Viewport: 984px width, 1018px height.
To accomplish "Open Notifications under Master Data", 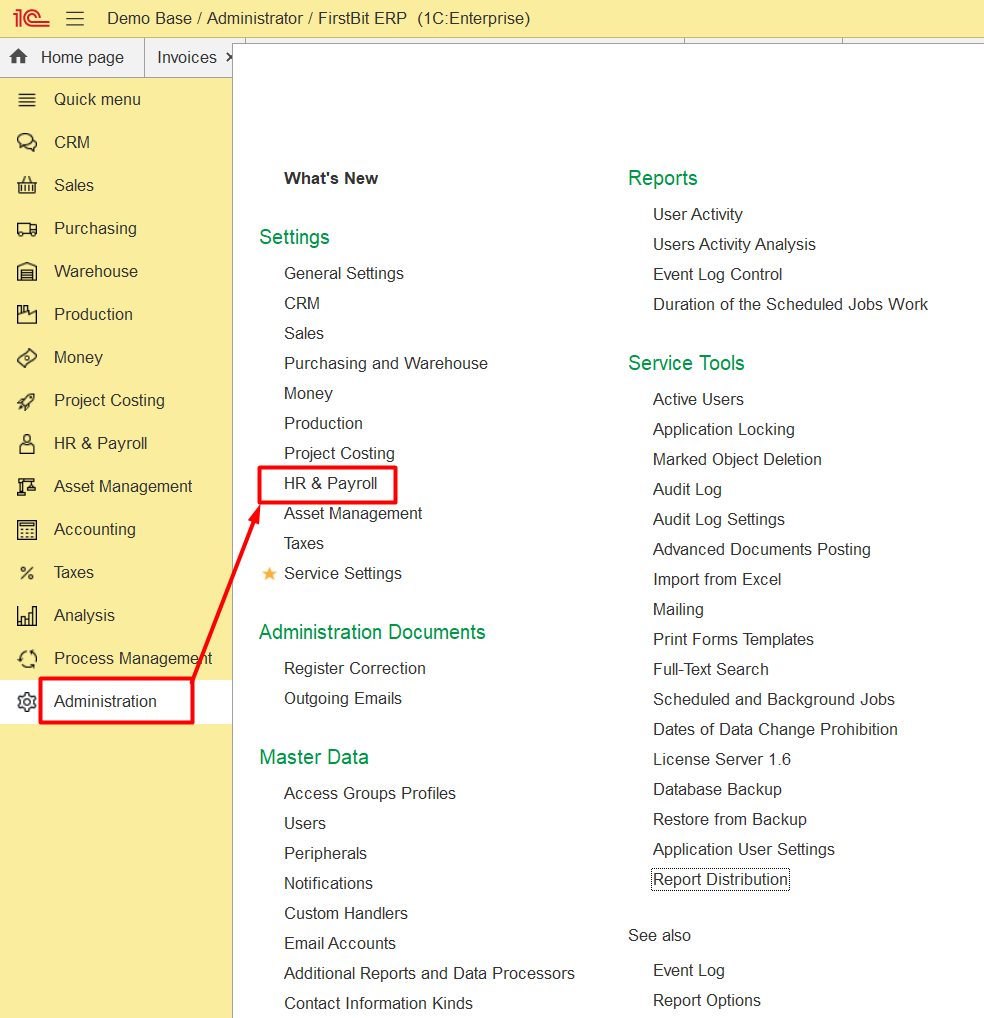I will (x=328, y=883).
